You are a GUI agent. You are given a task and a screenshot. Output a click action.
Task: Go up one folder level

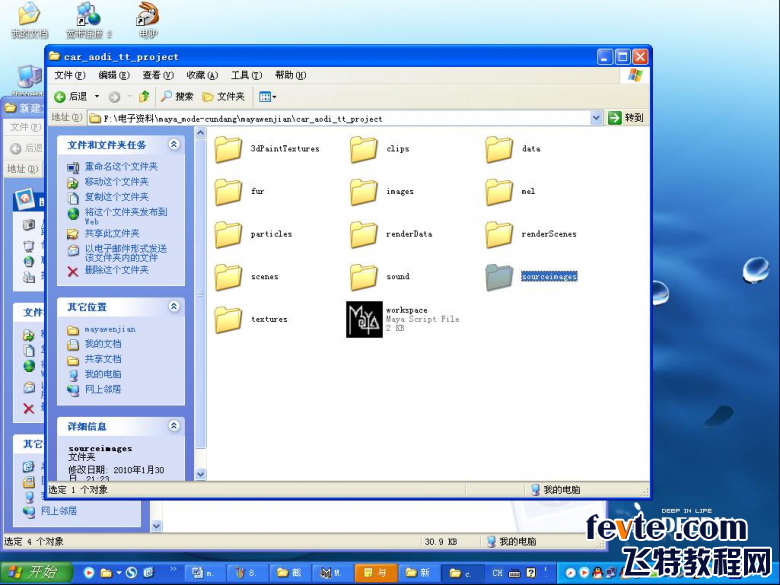pos(144,96)
